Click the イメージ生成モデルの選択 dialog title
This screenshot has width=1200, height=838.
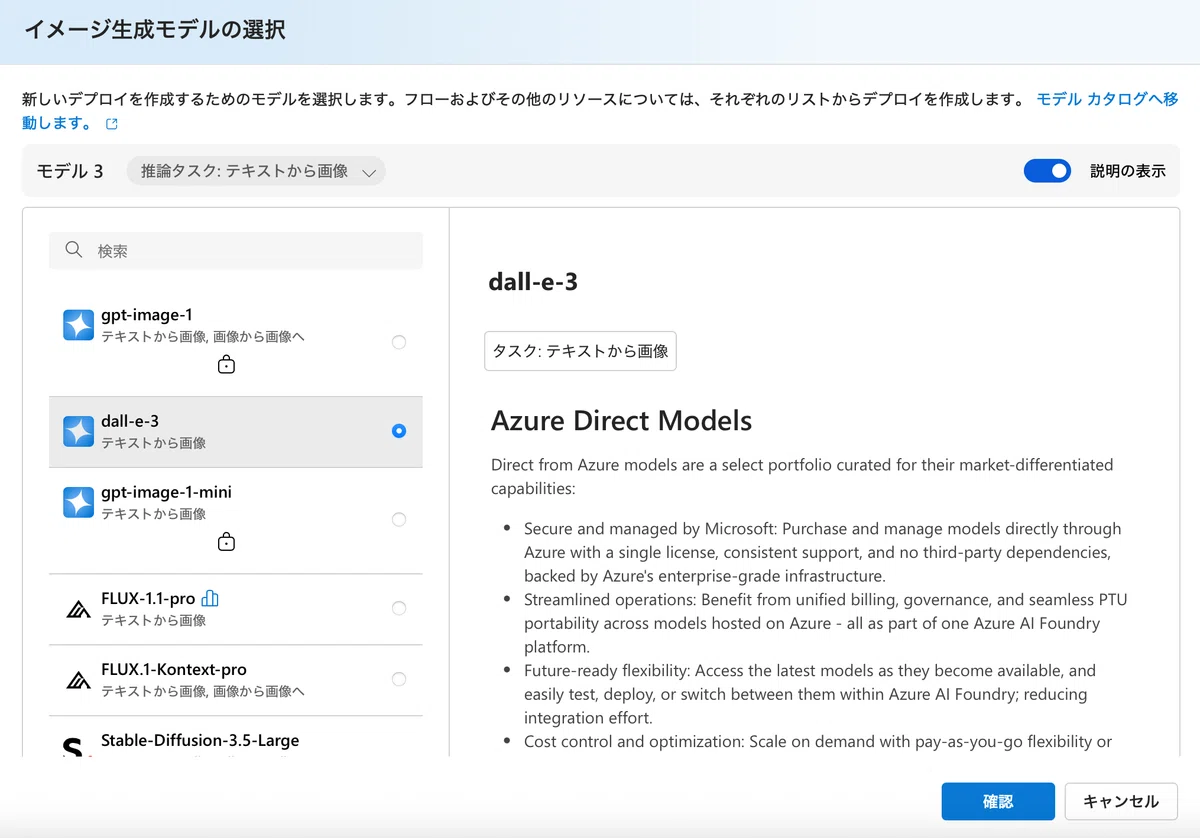click(x=154, y=30)
